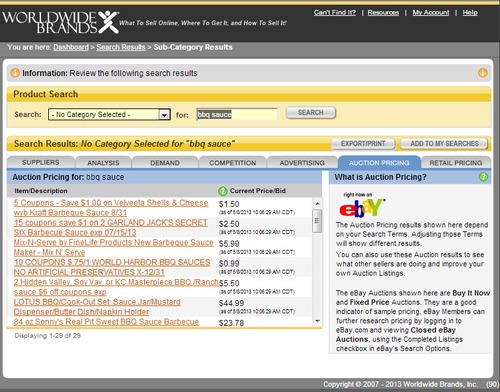
Task: Click the $5.50 price
Action: coord(229,283)
